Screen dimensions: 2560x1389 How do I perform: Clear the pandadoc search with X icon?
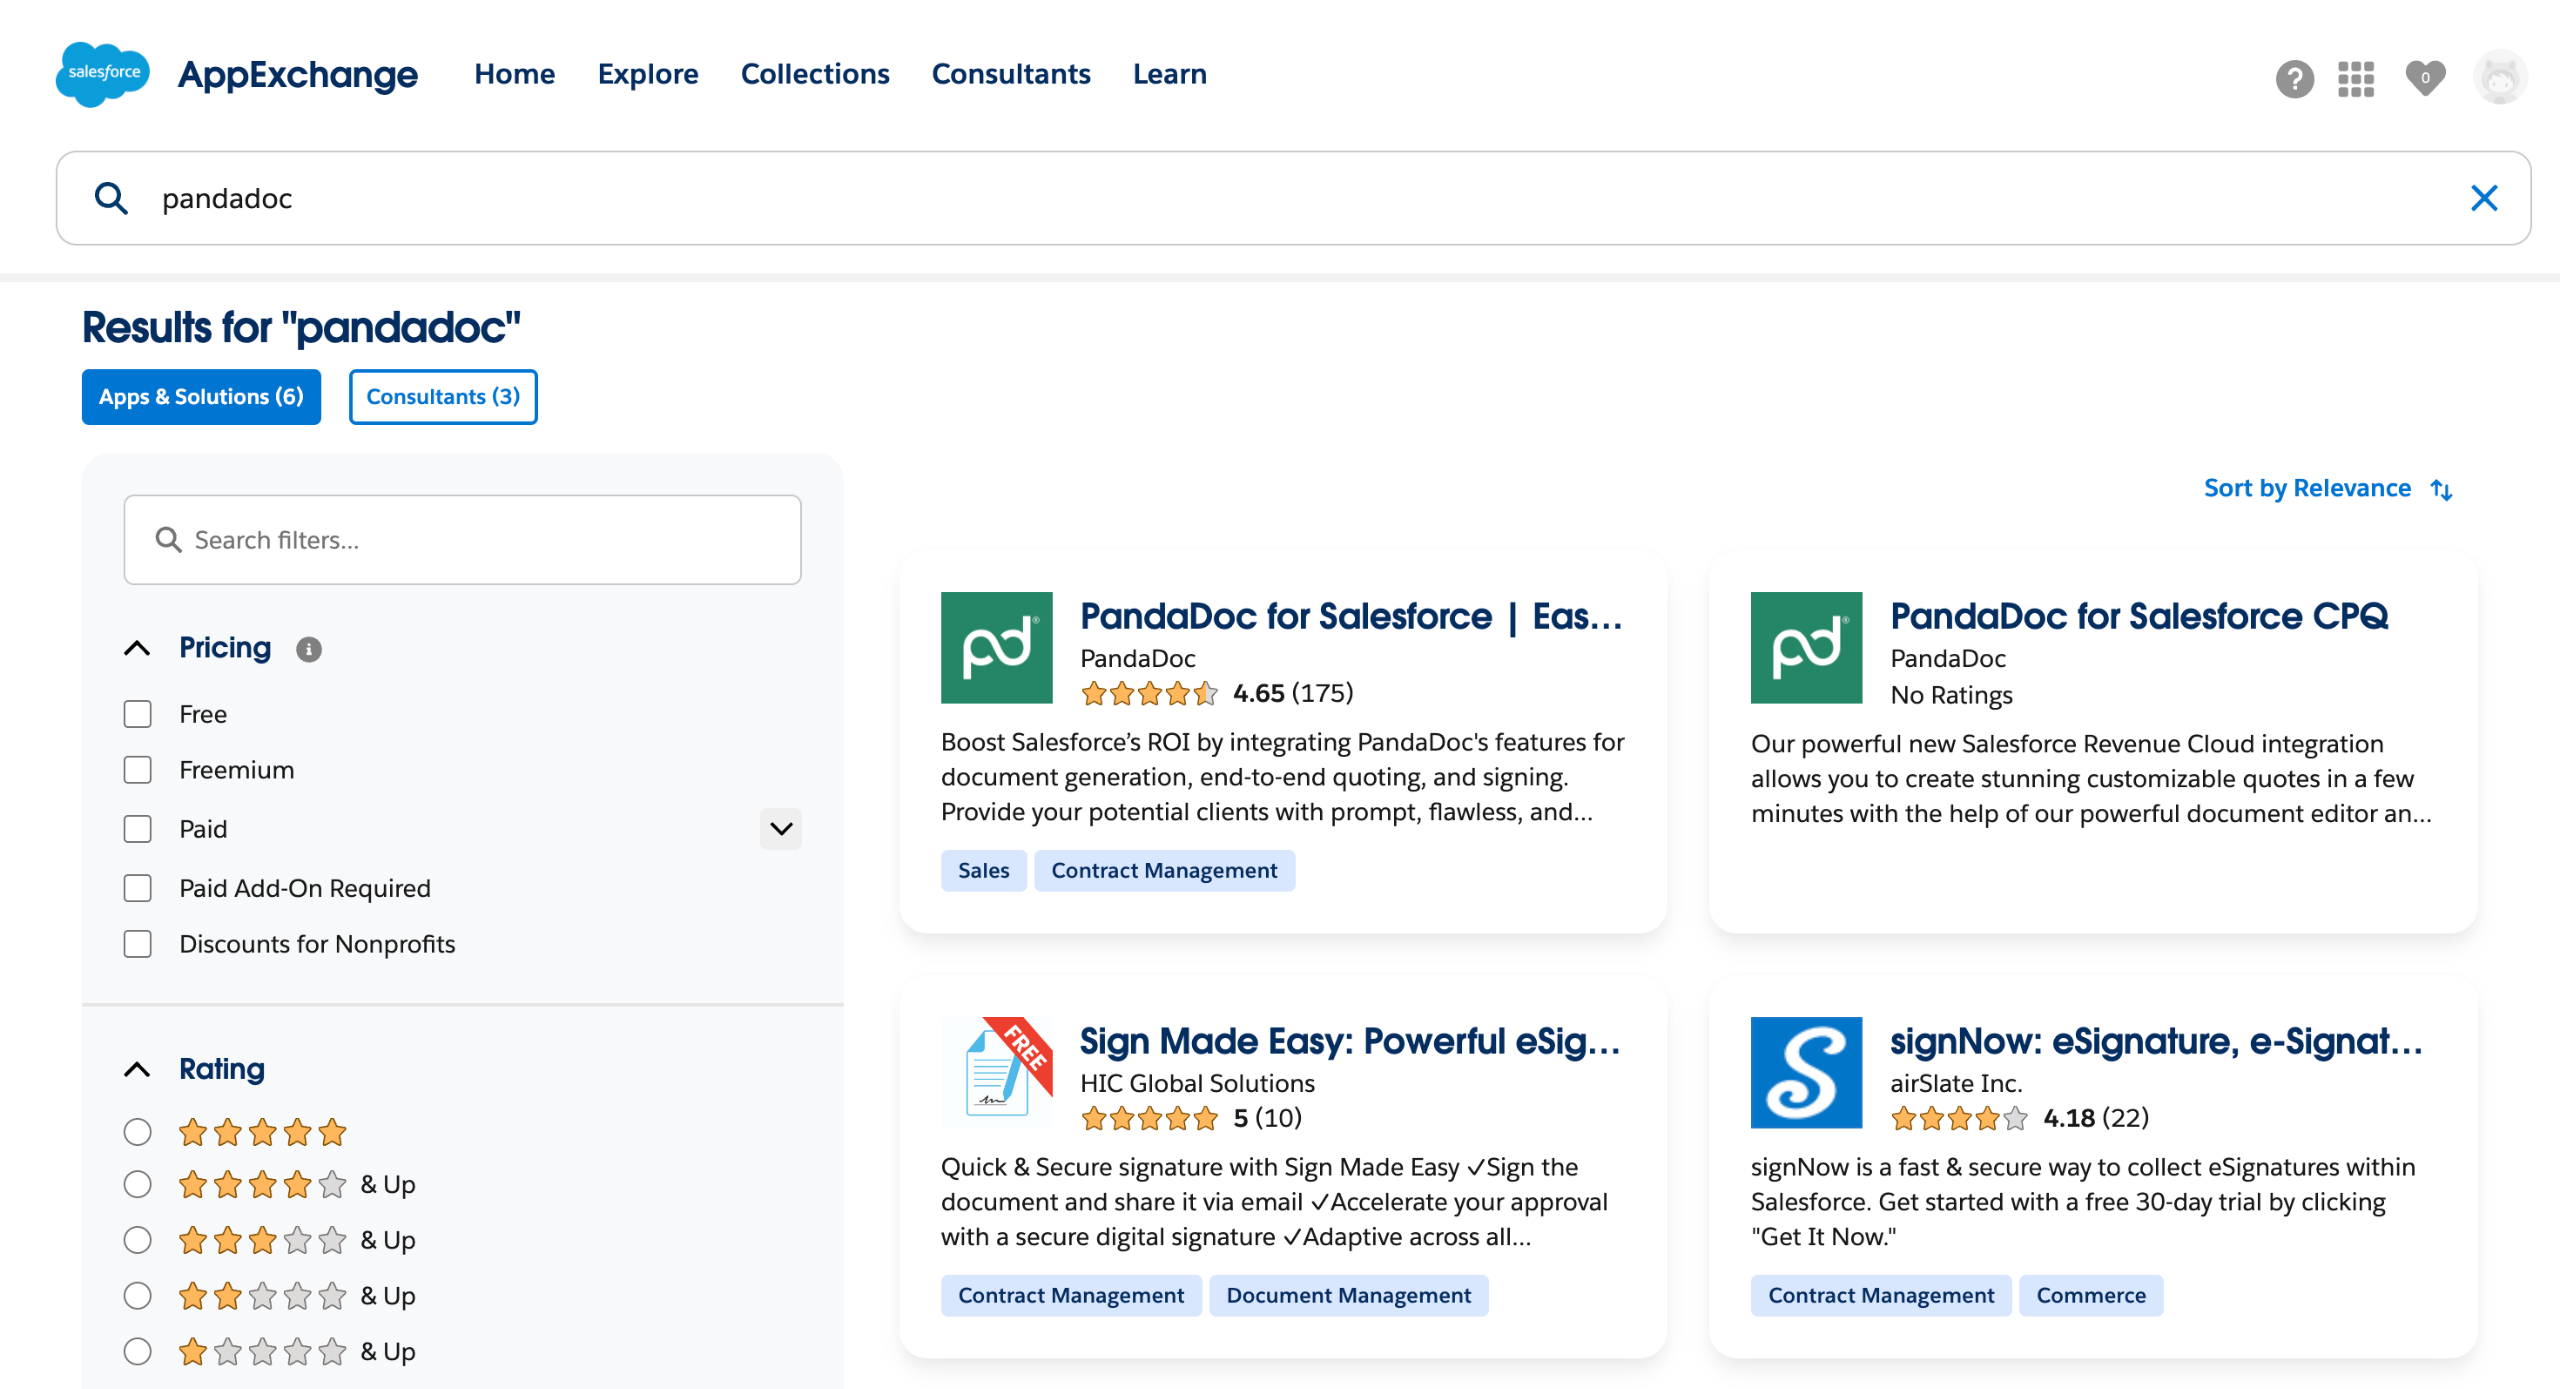point(2483,198)
